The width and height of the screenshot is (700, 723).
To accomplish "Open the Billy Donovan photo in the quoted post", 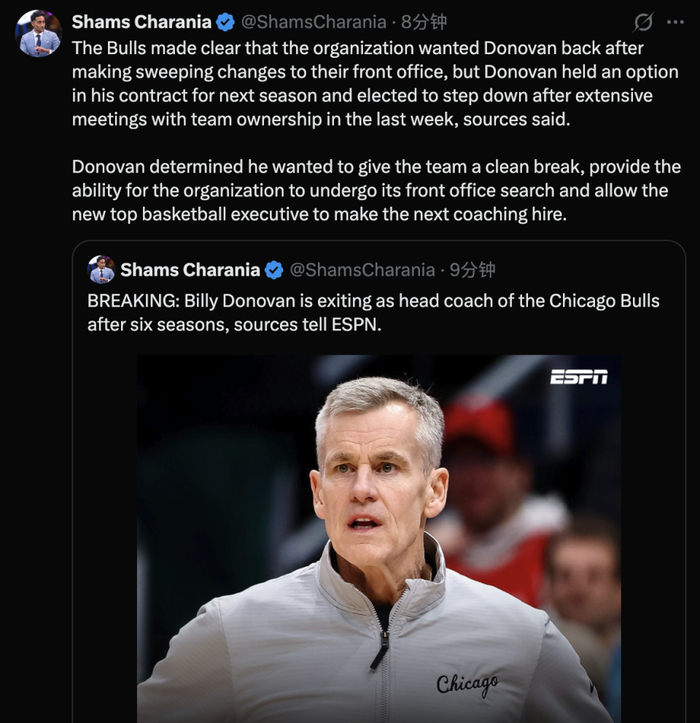I will (x=379, y=539).
